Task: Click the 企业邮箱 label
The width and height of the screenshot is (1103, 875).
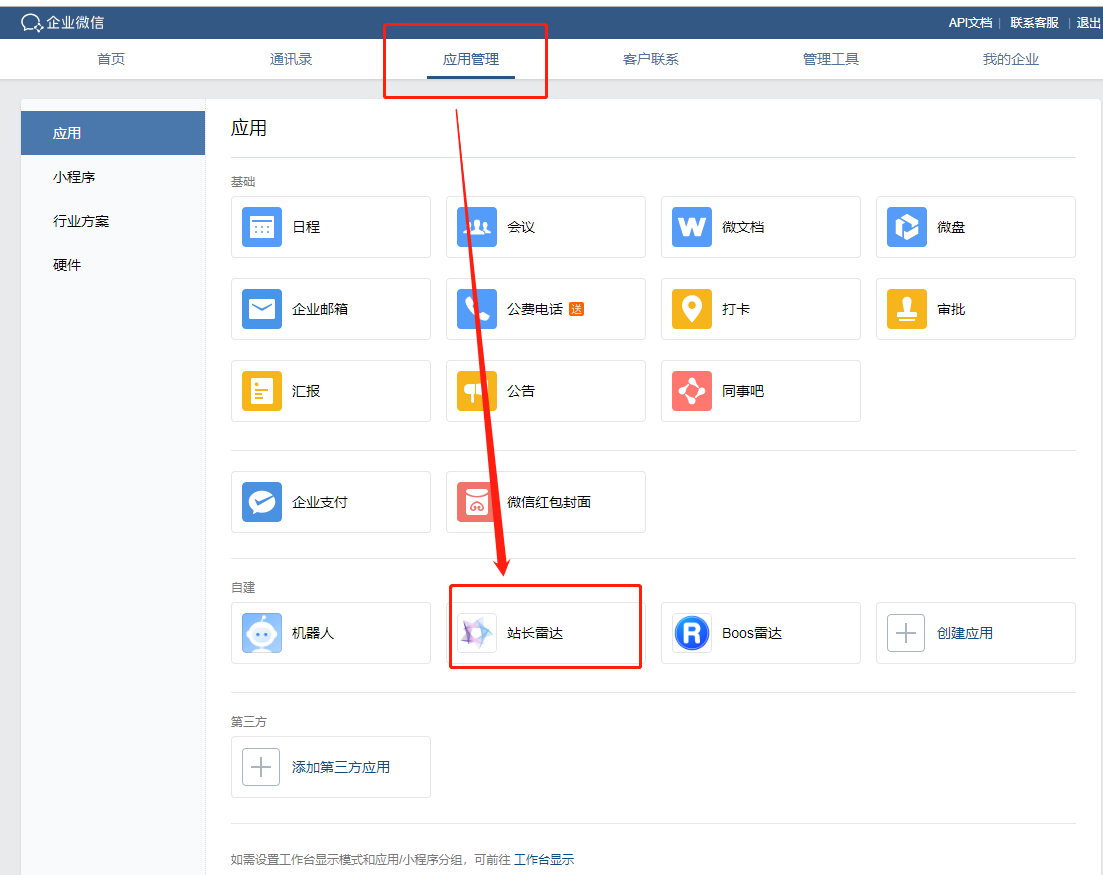Action: pyautogui.click(x=319, y=309)
